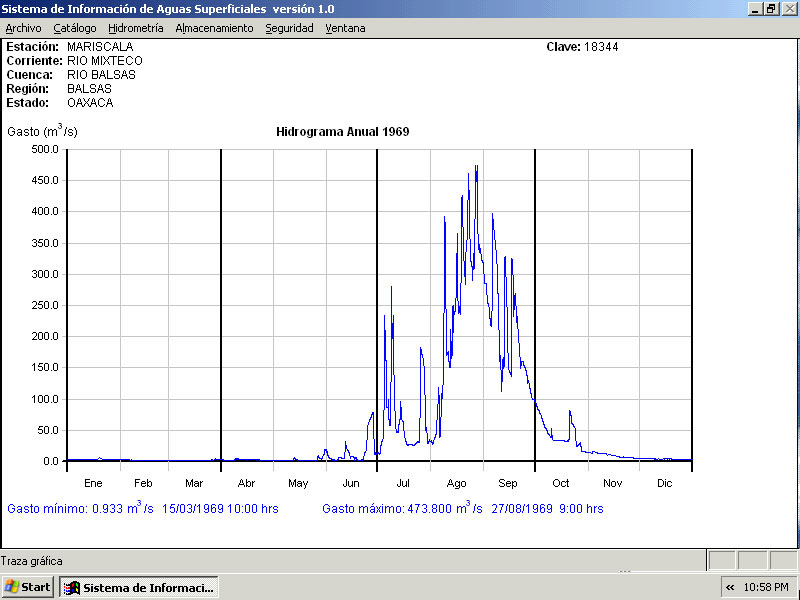Viewport: 800px width, 600px height.
Task: Expand hidden system tray icons chevron
Action: (730, 587)
